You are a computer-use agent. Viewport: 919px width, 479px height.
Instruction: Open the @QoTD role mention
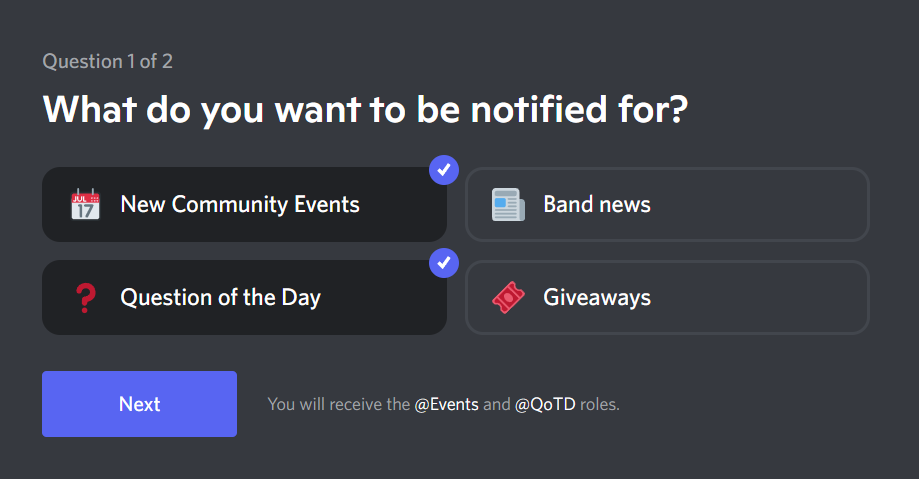point(545,405)
